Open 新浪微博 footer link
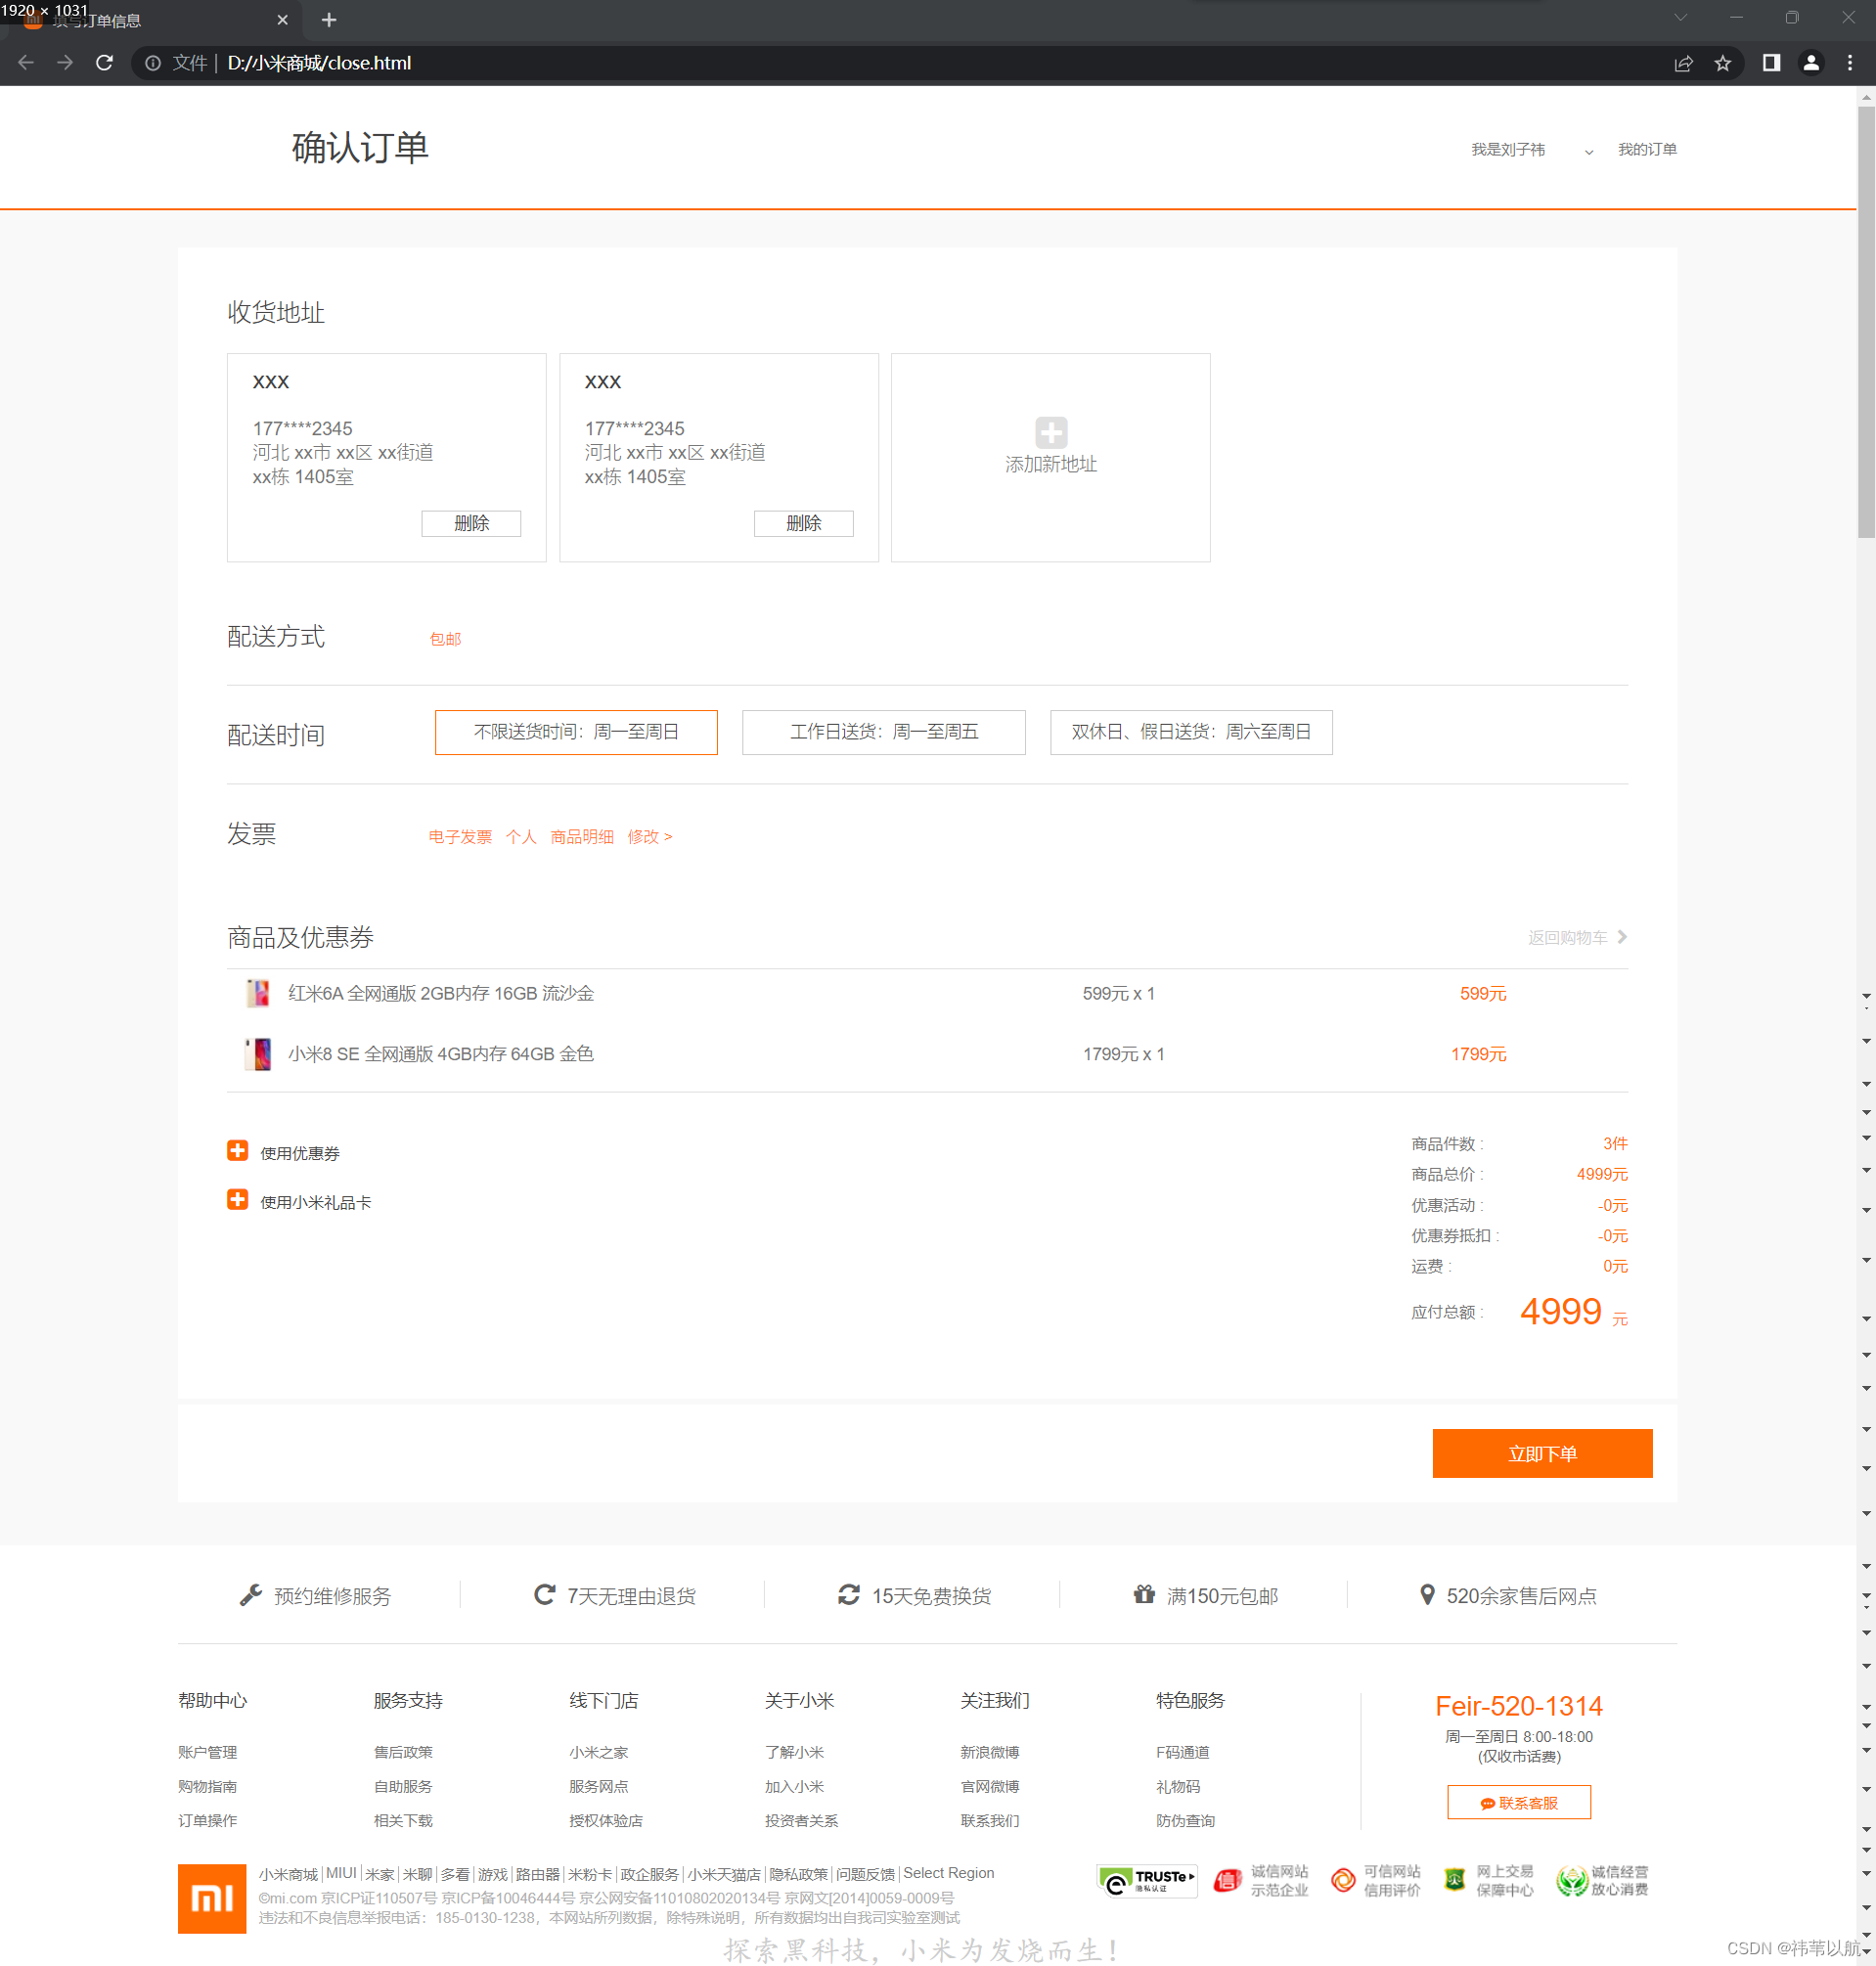 [x=990, y=1752]
